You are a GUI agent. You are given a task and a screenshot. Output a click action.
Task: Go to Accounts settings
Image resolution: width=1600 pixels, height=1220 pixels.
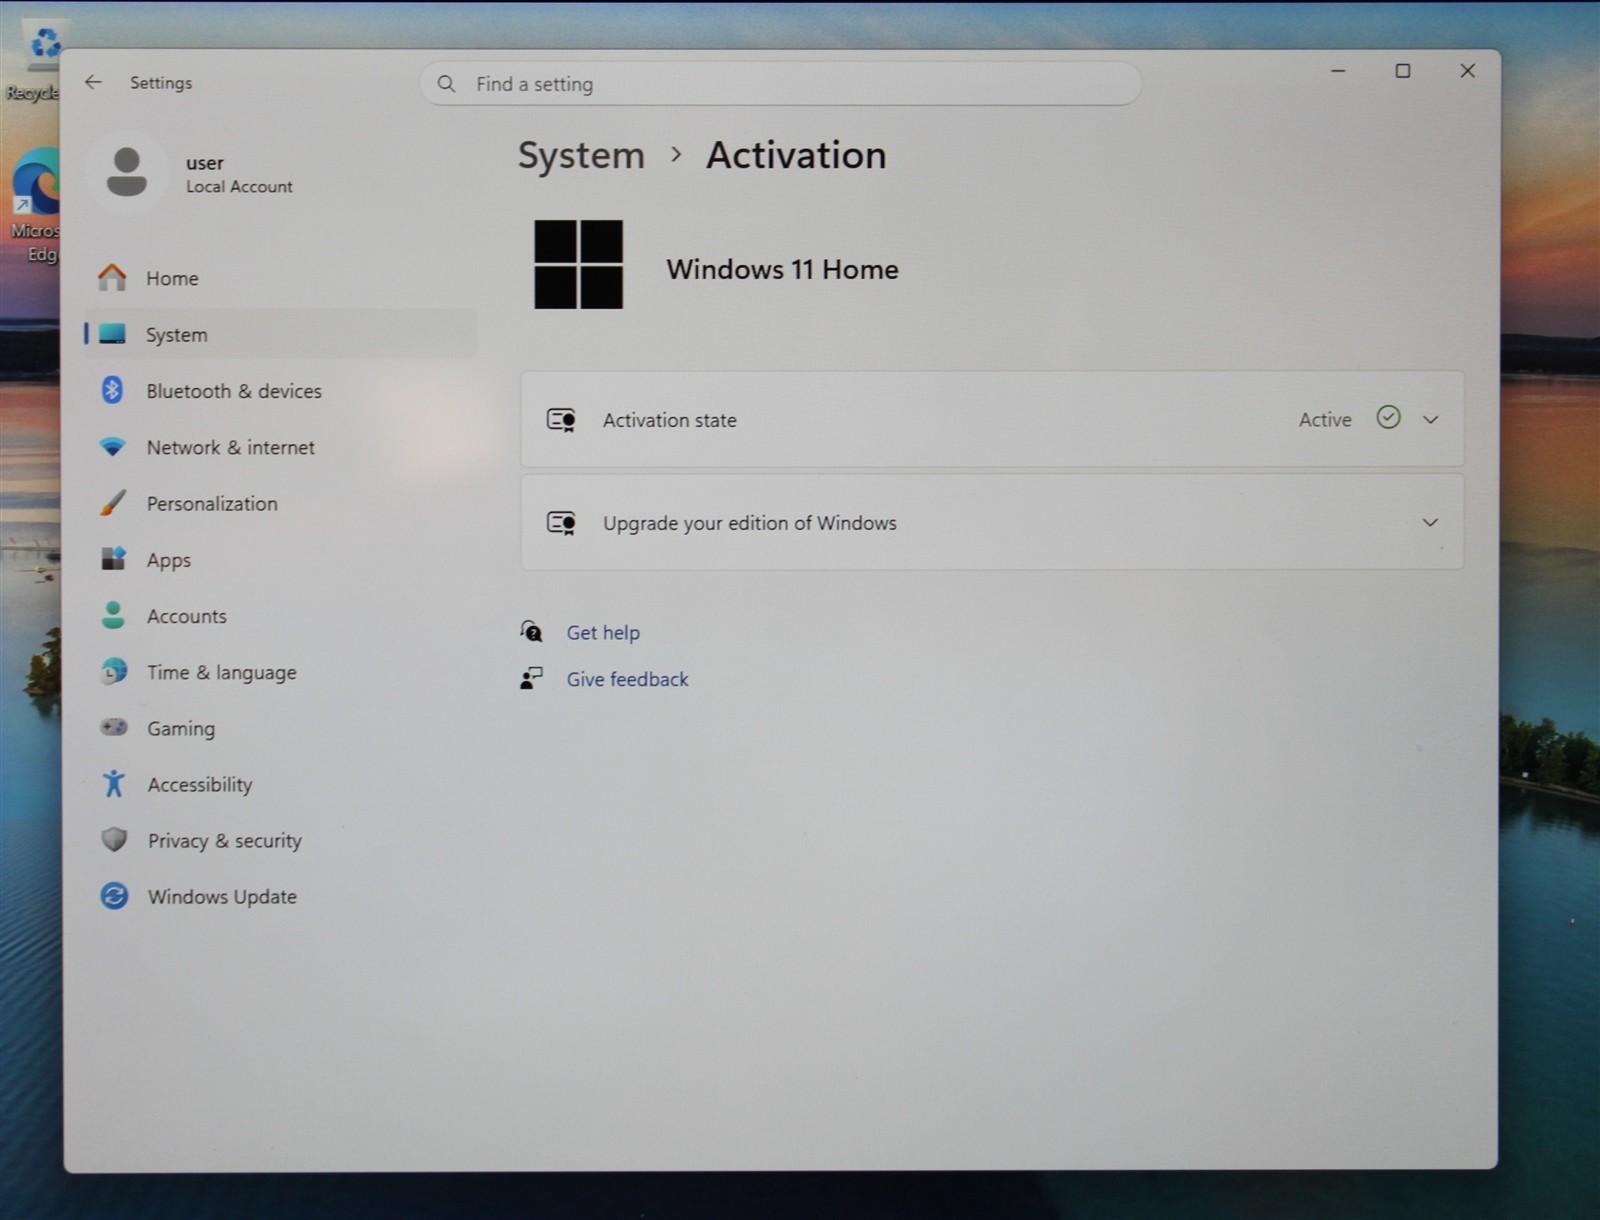pos(186,616)
